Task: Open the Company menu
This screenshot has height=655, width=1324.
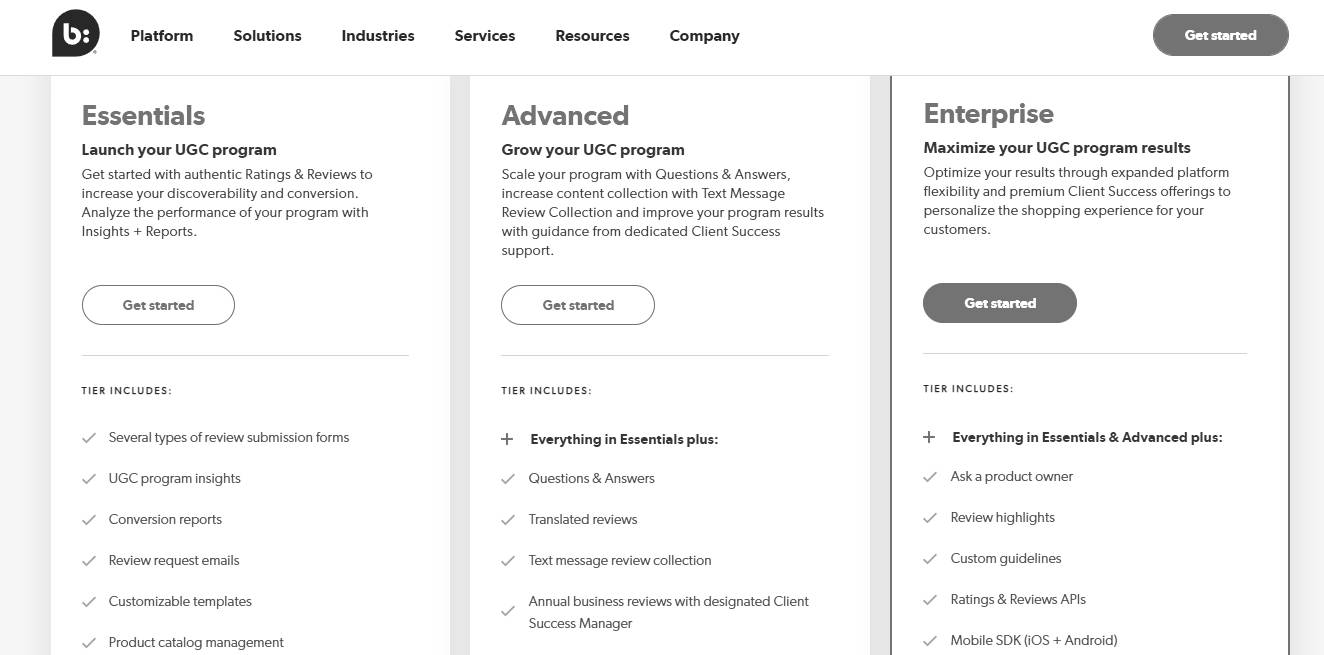Action: coord(704,36)
